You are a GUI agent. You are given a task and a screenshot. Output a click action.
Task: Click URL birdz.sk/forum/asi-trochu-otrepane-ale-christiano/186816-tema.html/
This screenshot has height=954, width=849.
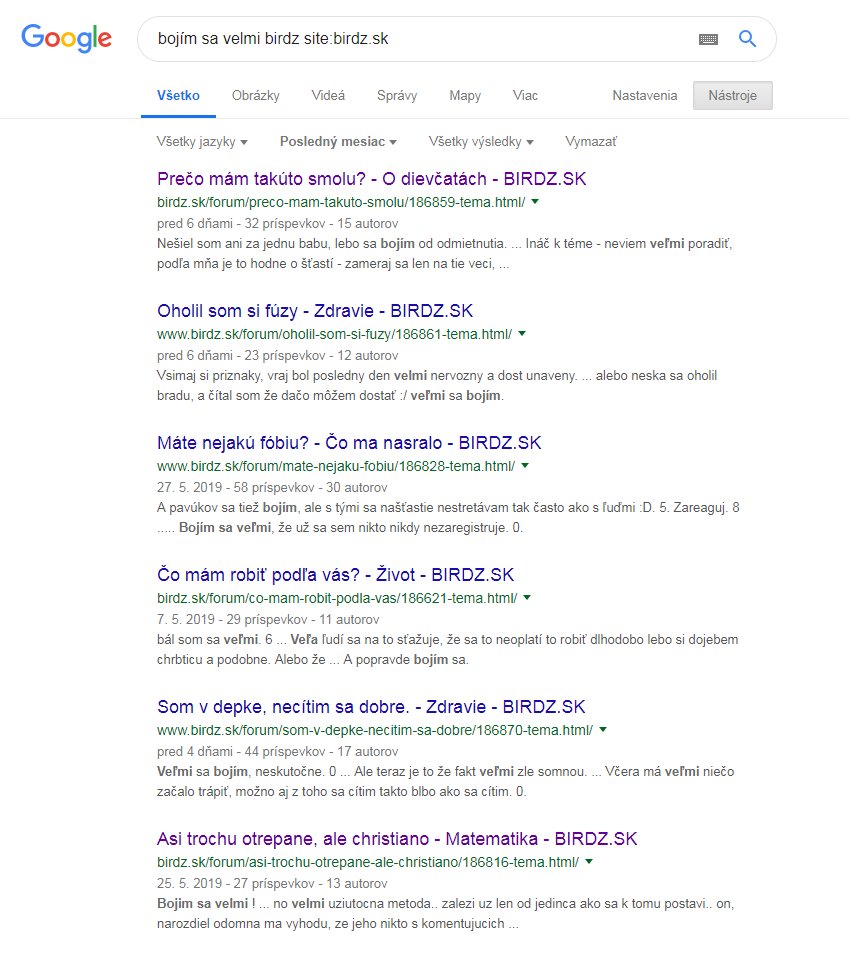click(x=368, y=863)
